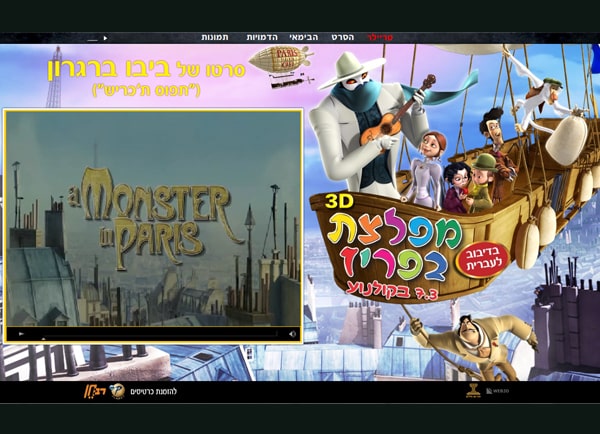
Task: Open the הסרט (the film) page
Action: (343, 38)
